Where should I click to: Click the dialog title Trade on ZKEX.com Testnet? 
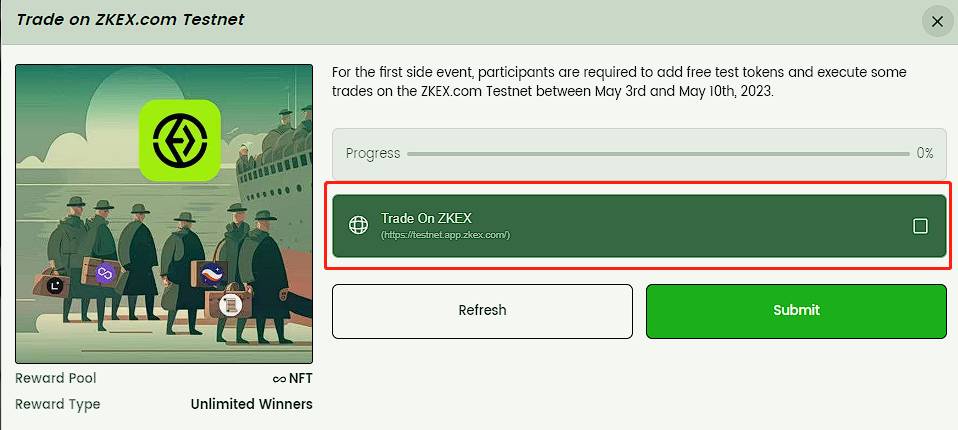tap(130, 20)
